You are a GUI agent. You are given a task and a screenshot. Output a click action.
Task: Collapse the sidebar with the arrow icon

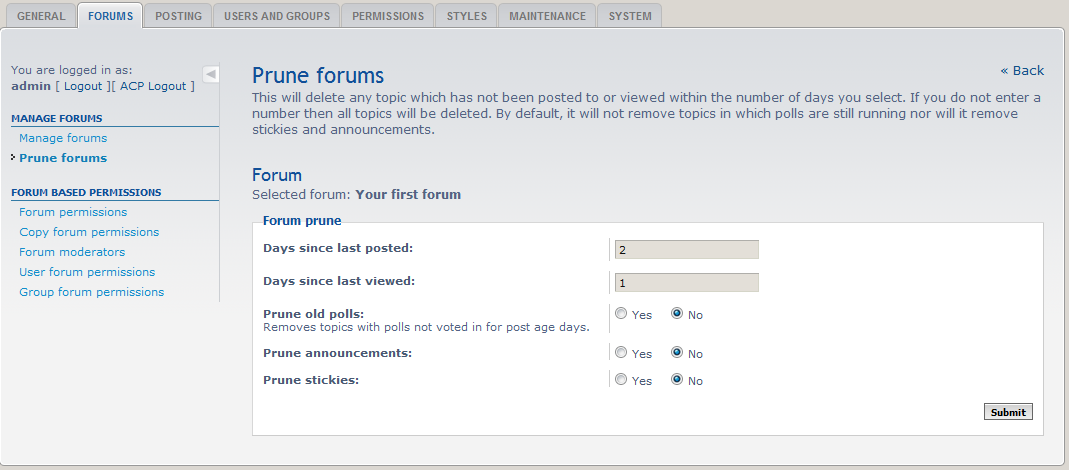click(x=210, y=74)
